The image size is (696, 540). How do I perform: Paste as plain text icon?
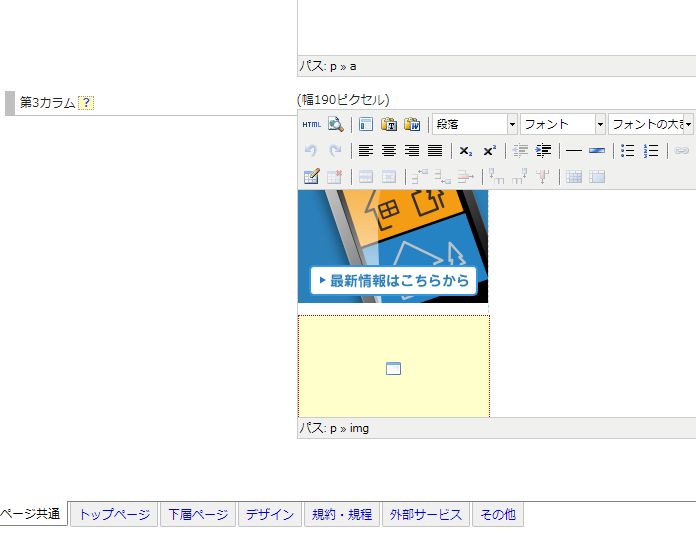[x=389, y=125]
